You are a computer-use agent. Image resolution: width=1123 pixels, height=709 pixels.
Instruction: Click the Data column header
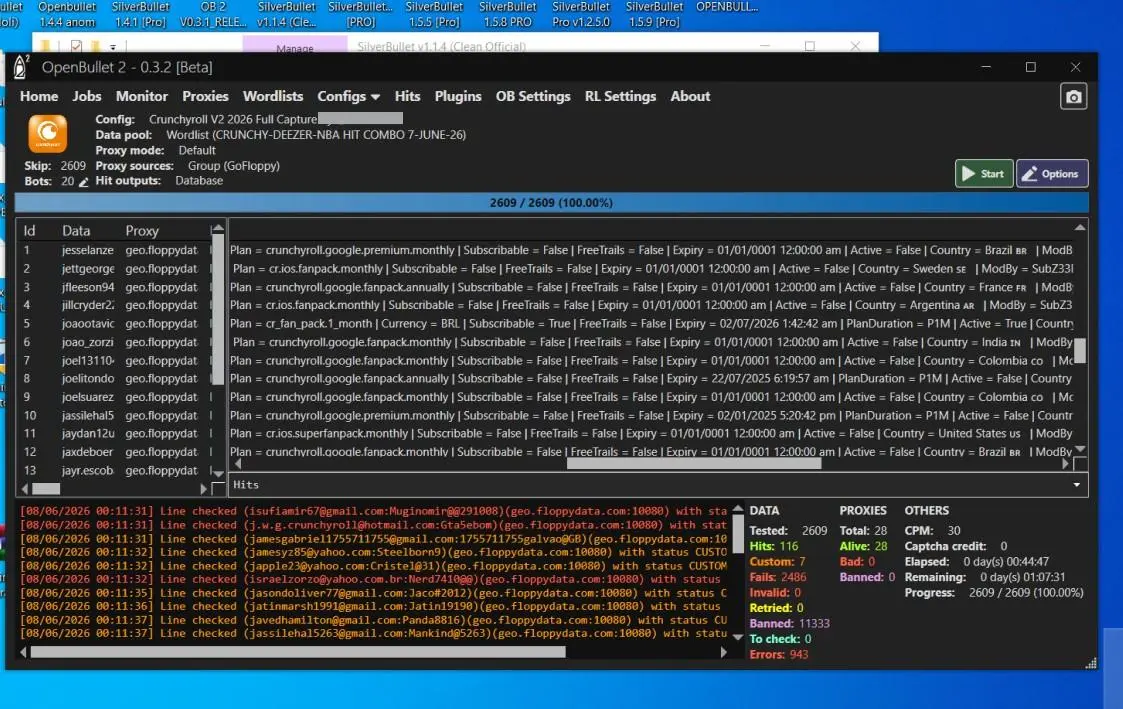pos(76,231)
